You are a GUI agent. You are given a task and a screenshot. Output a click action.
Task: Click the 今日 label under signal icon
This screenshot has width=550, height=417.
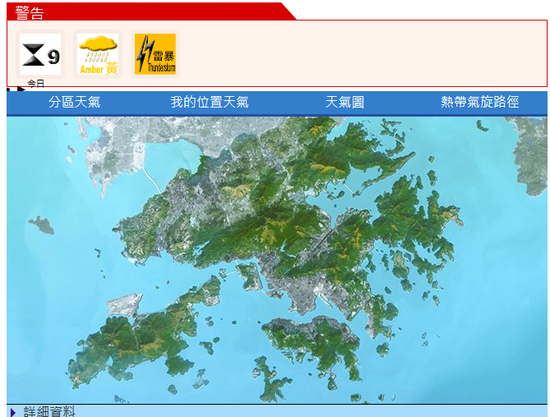(x=36, y=83)
